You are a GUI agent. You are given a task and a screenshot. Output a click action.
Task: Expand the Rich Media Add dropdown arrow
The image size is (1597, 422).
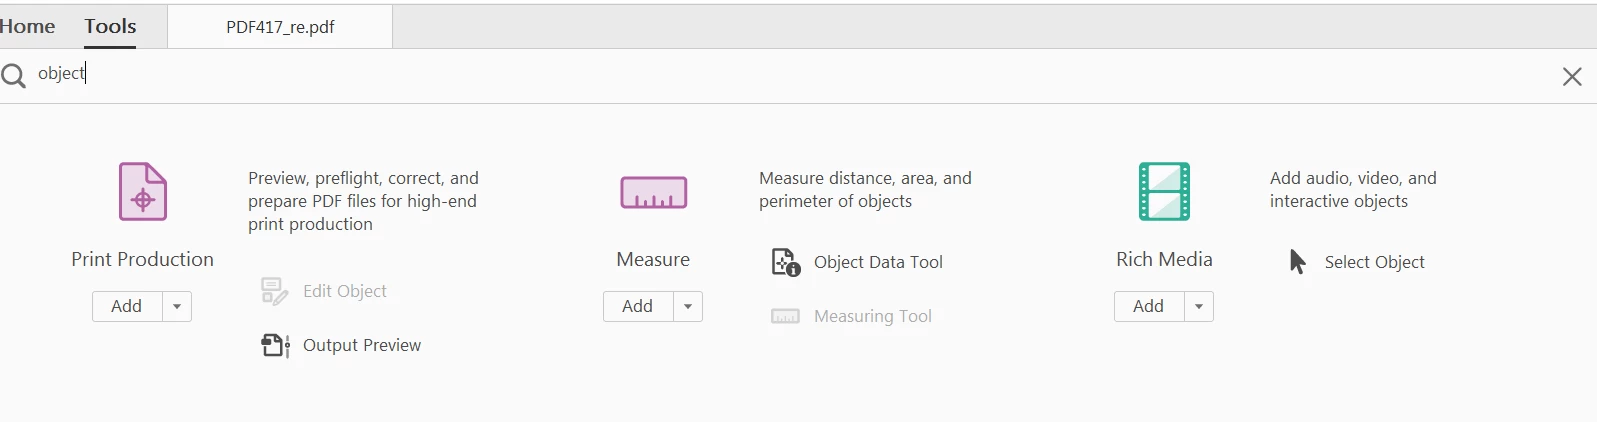(1199, 306)
